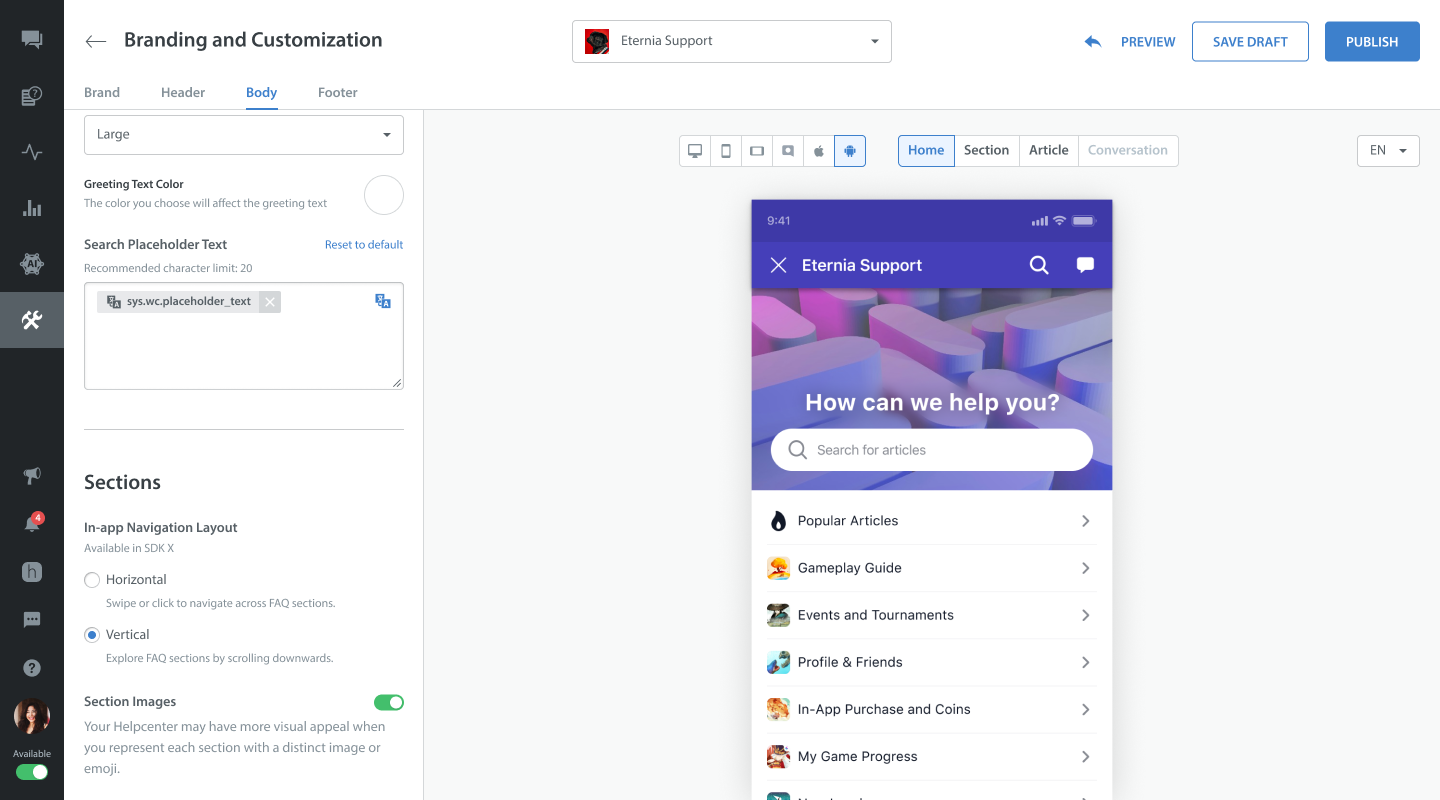Click the search icon in Eternia Support header
Screen dimensions: 1440x800
tap(1039, 265)
